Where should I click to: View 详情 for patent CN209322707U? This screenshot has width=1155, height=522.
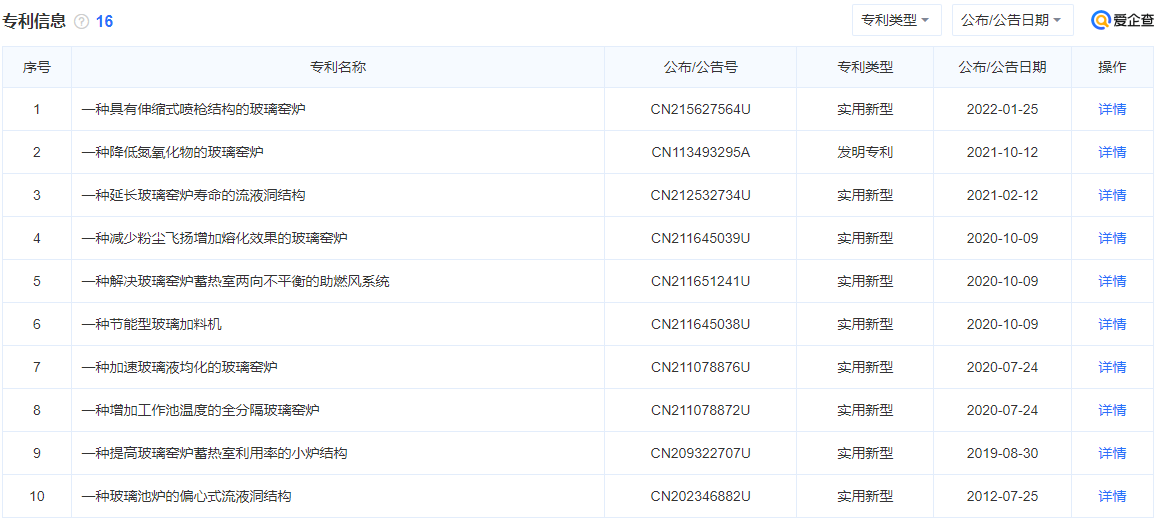point(1111,453)
